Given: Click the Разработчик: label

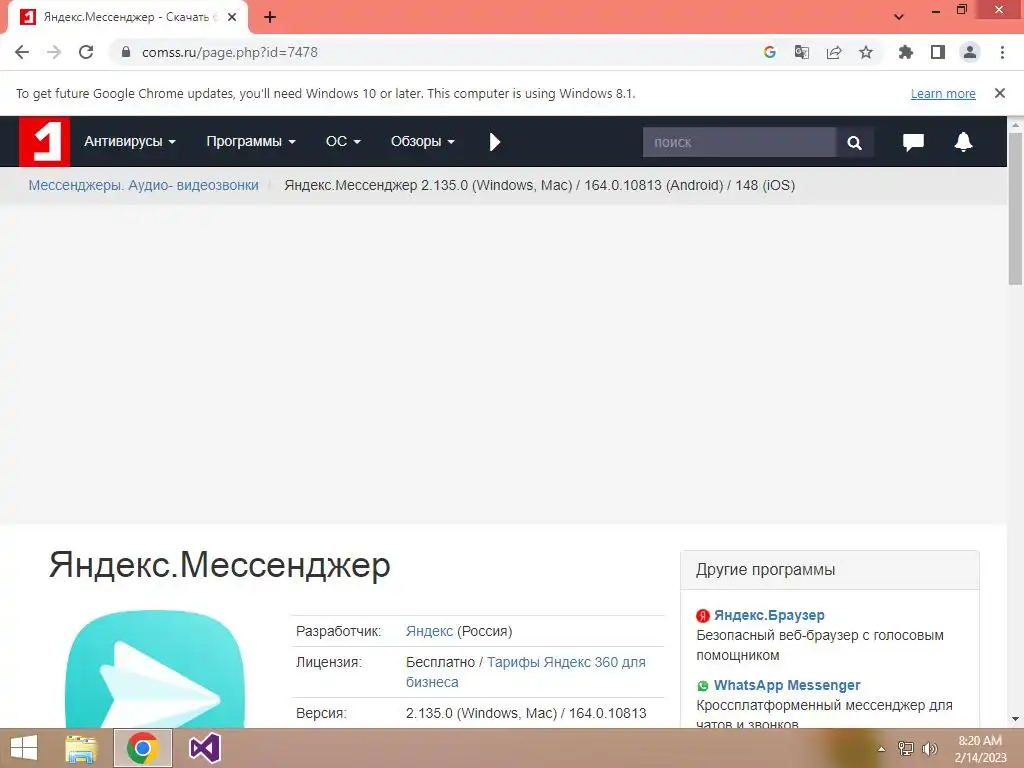Looking at the screenshot, I should coord(338,631).
